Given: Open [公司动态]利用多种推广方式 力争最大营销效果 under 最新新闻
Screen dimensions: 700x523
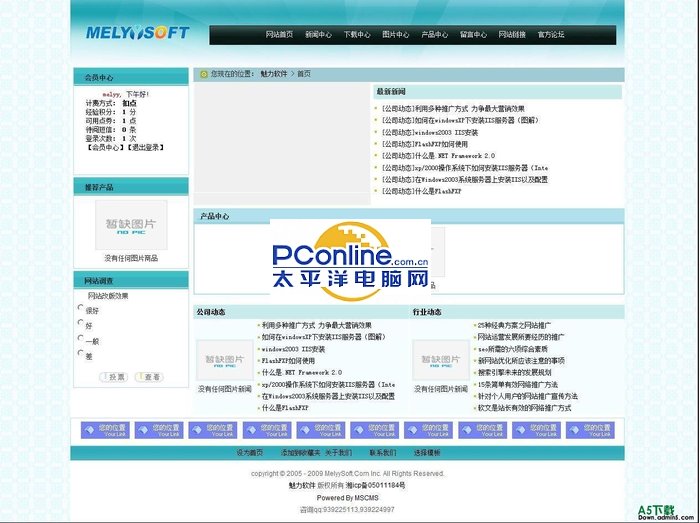Looking at the screenshot, I should coord(453,108).
